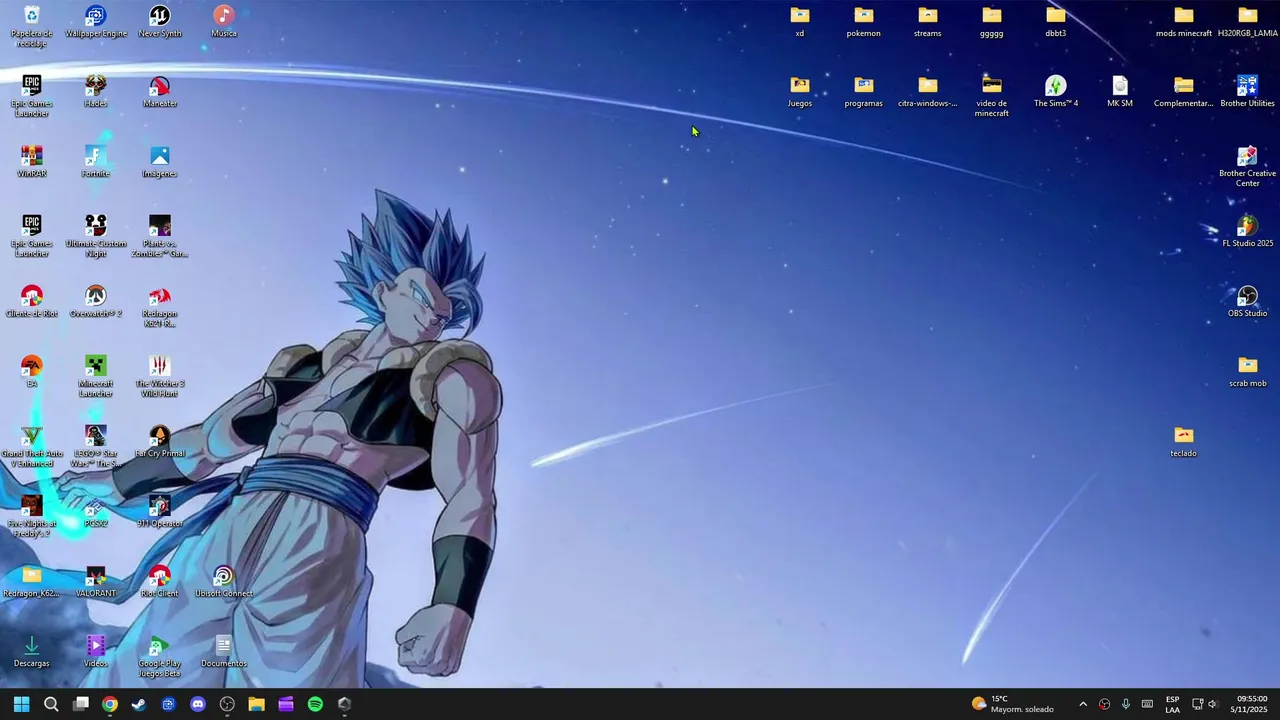Select the VALORANT shortcut
1280x720 pixels.
click(x=96, y=582)
